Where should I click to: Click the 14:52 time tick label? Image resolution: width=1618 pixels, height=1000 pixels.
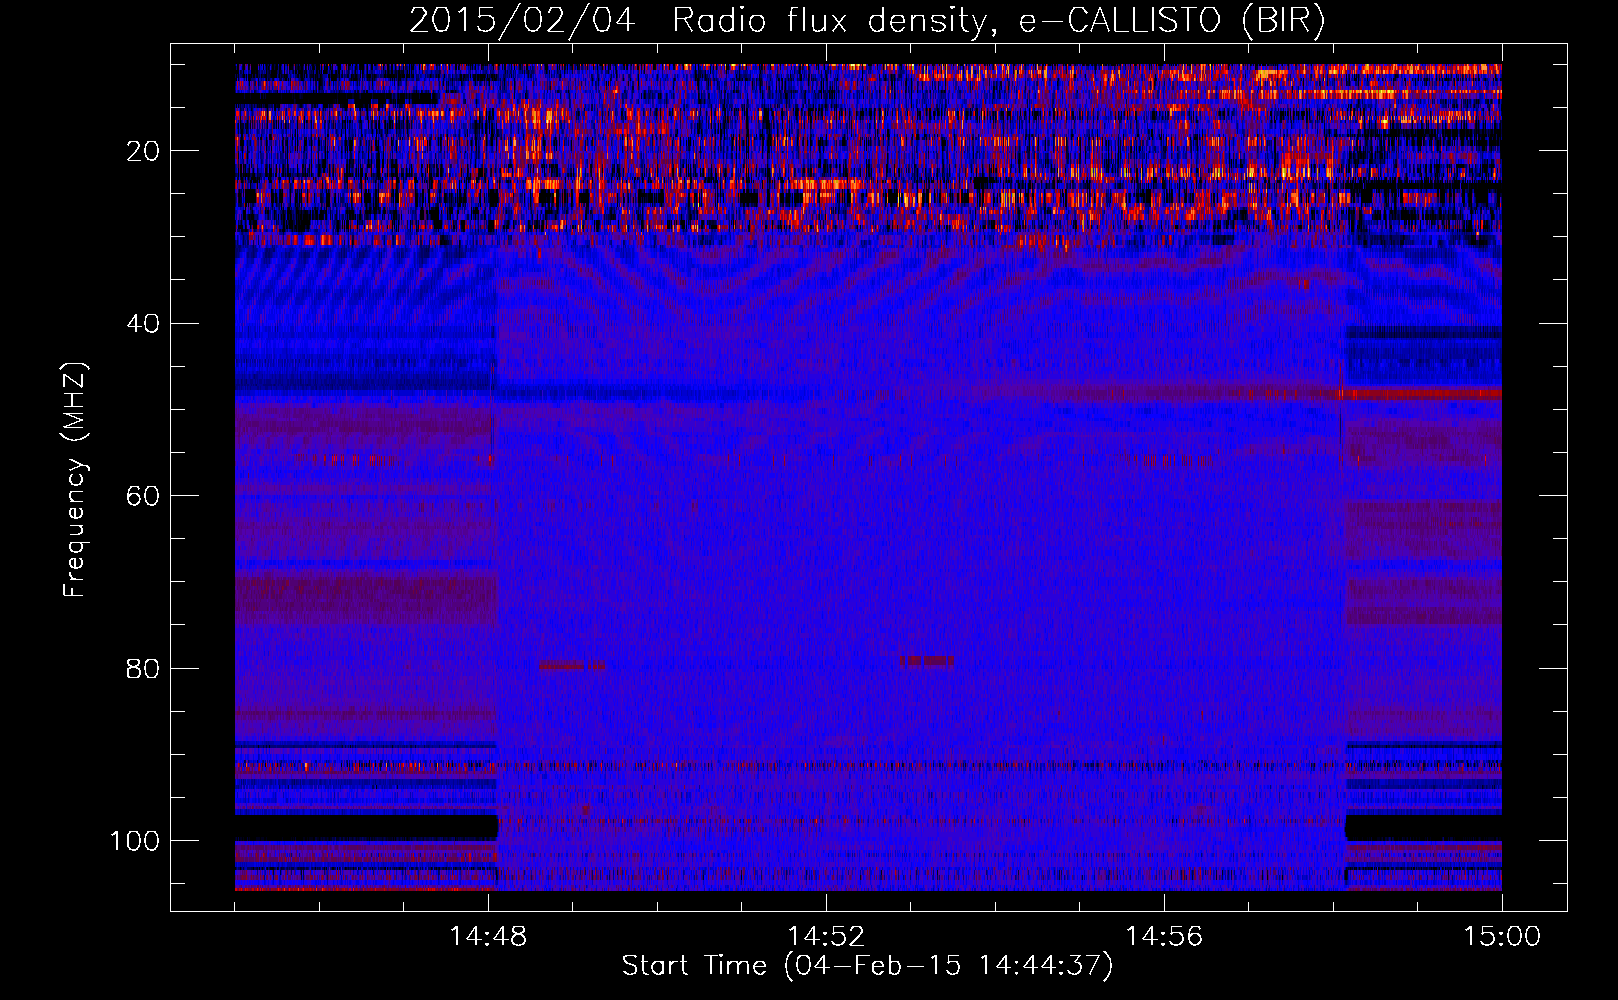[826, 937]
